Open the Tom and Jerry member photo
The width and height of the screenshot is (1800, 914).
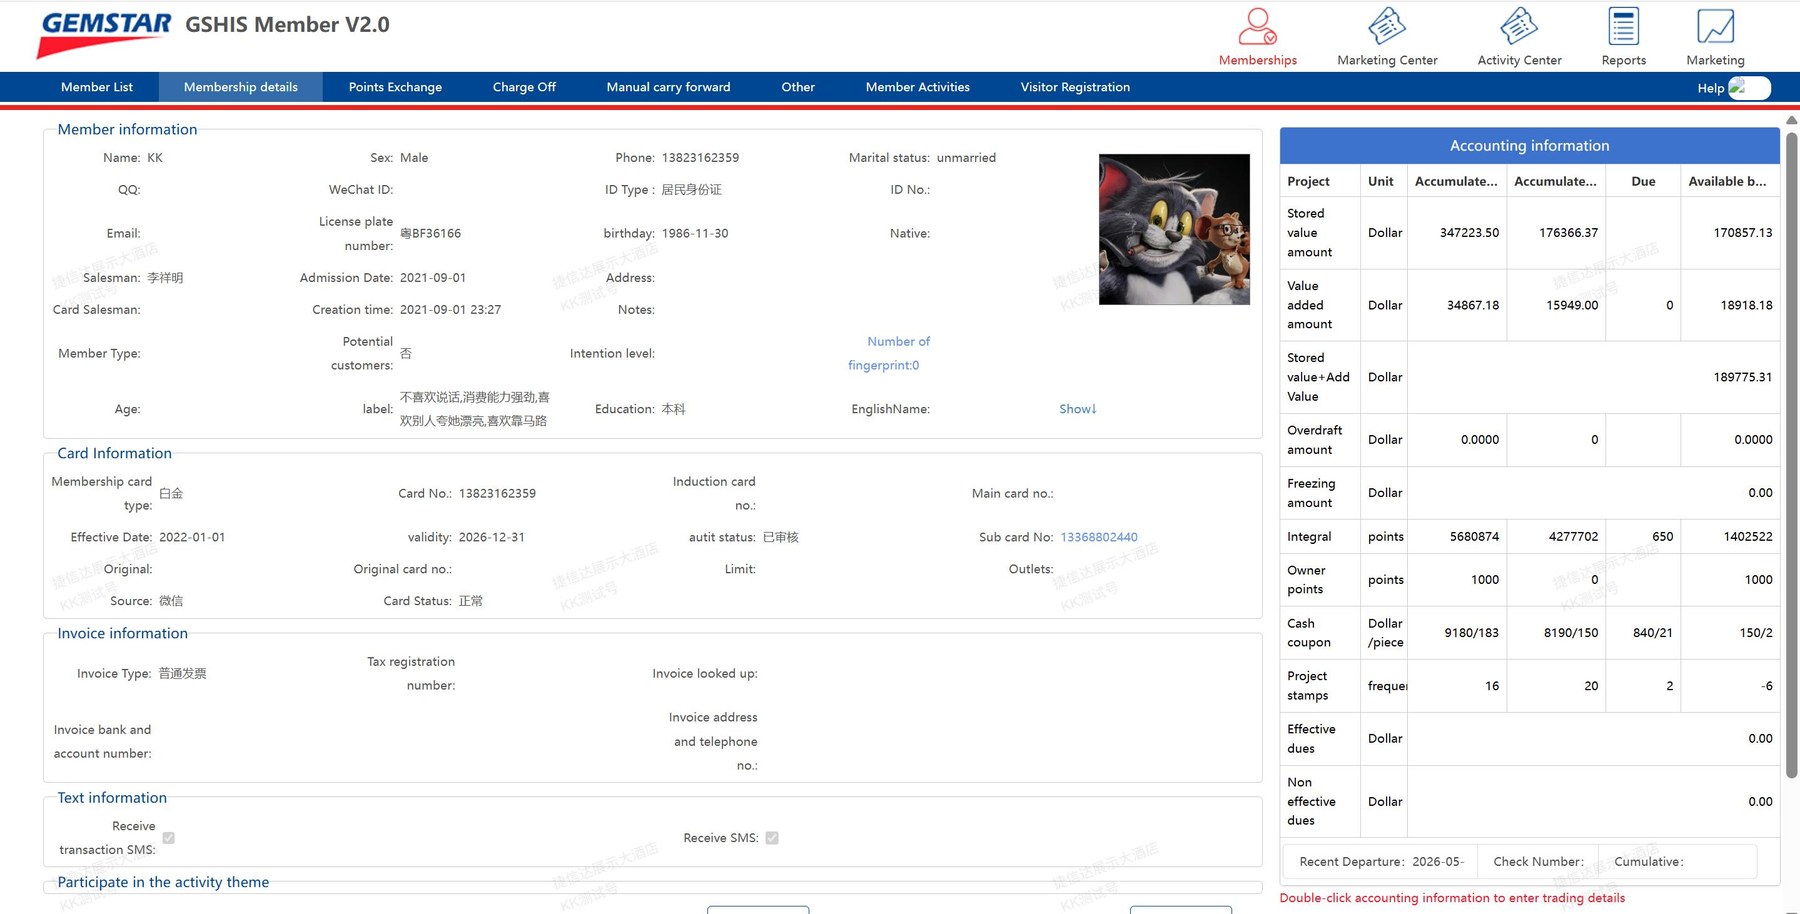1174,229
